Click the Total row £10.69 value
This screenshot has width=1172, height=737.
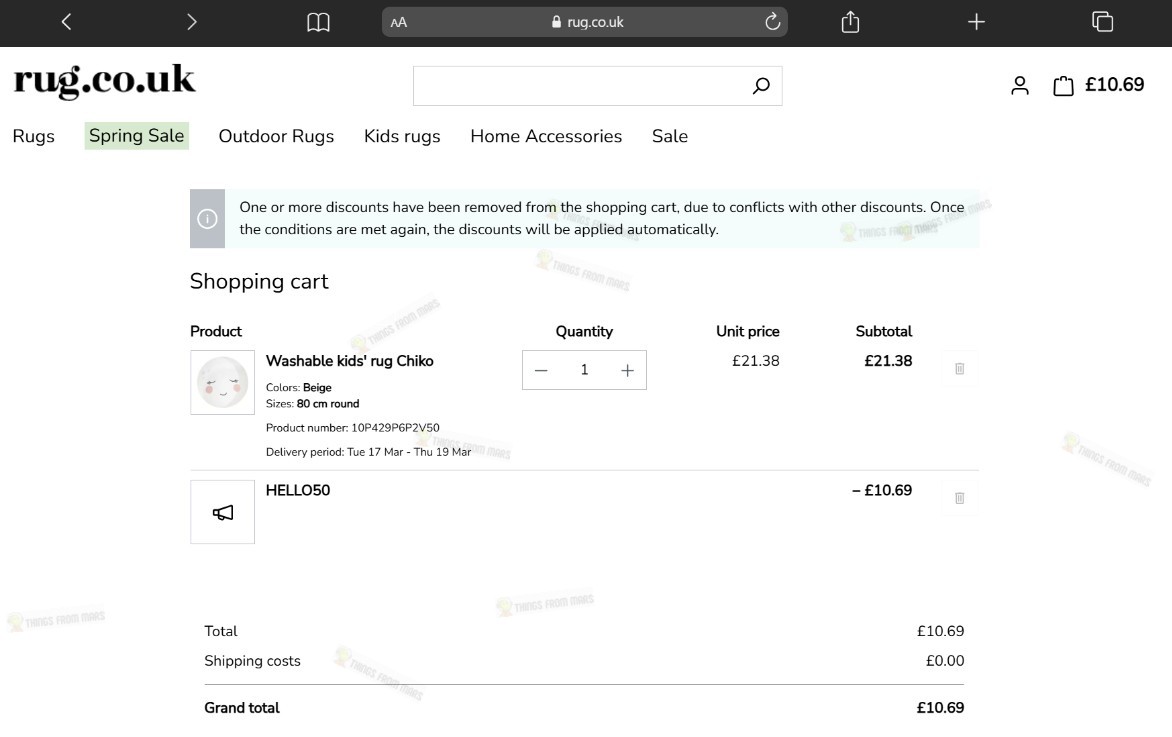(x=940, y=631)
